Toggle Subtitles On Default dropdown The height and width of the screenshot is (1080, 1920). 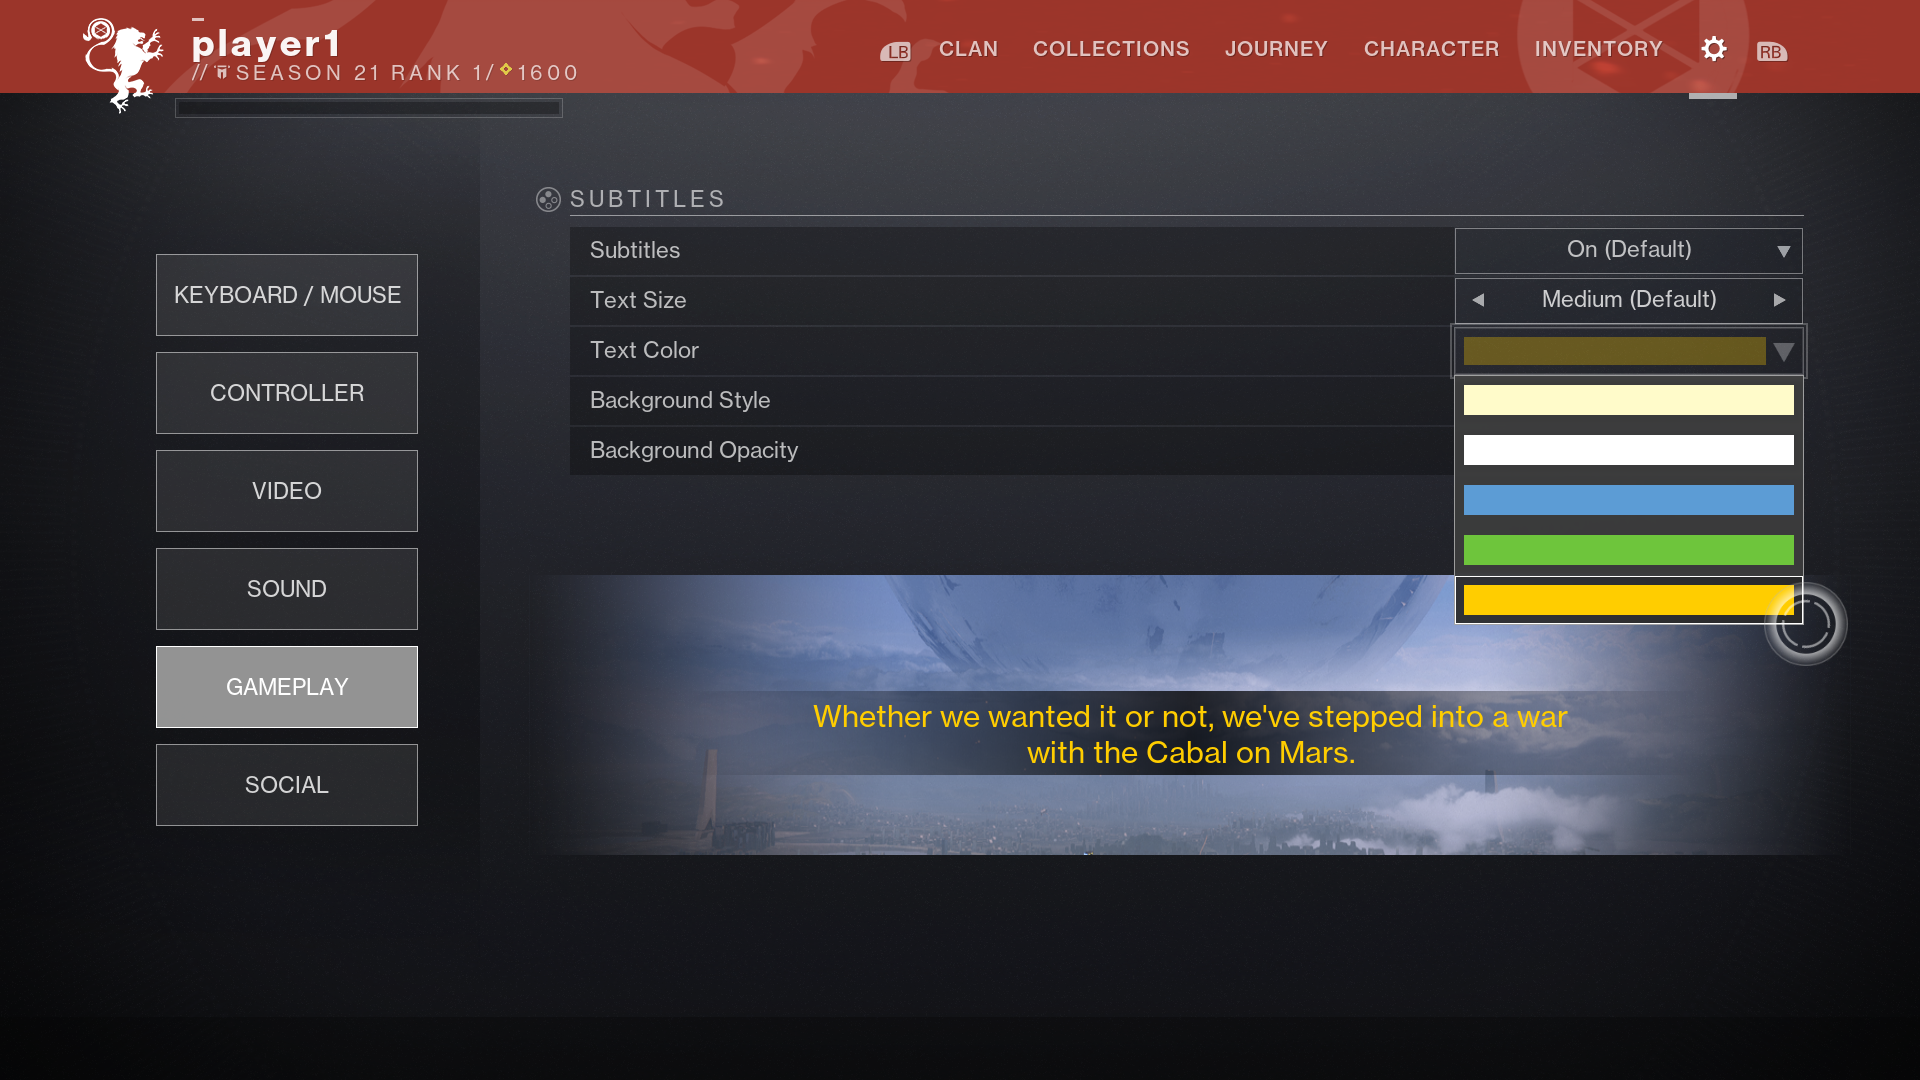pyautogui.click(x=1629, y=249)
